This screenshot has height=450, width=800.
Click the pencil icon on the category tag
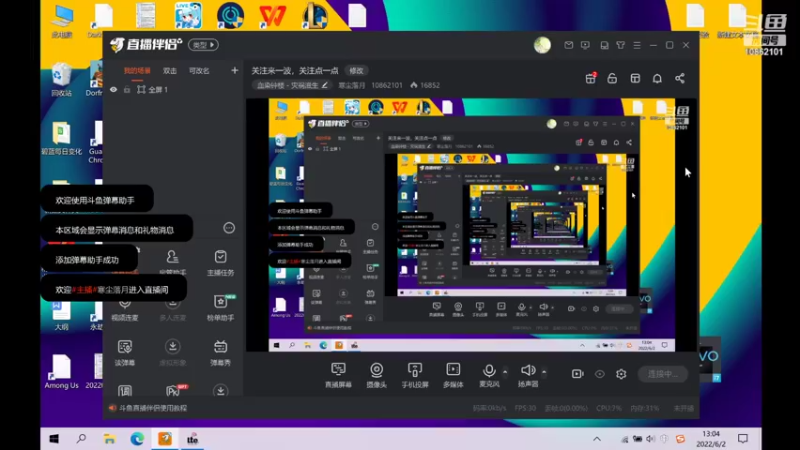coord(324,85)
